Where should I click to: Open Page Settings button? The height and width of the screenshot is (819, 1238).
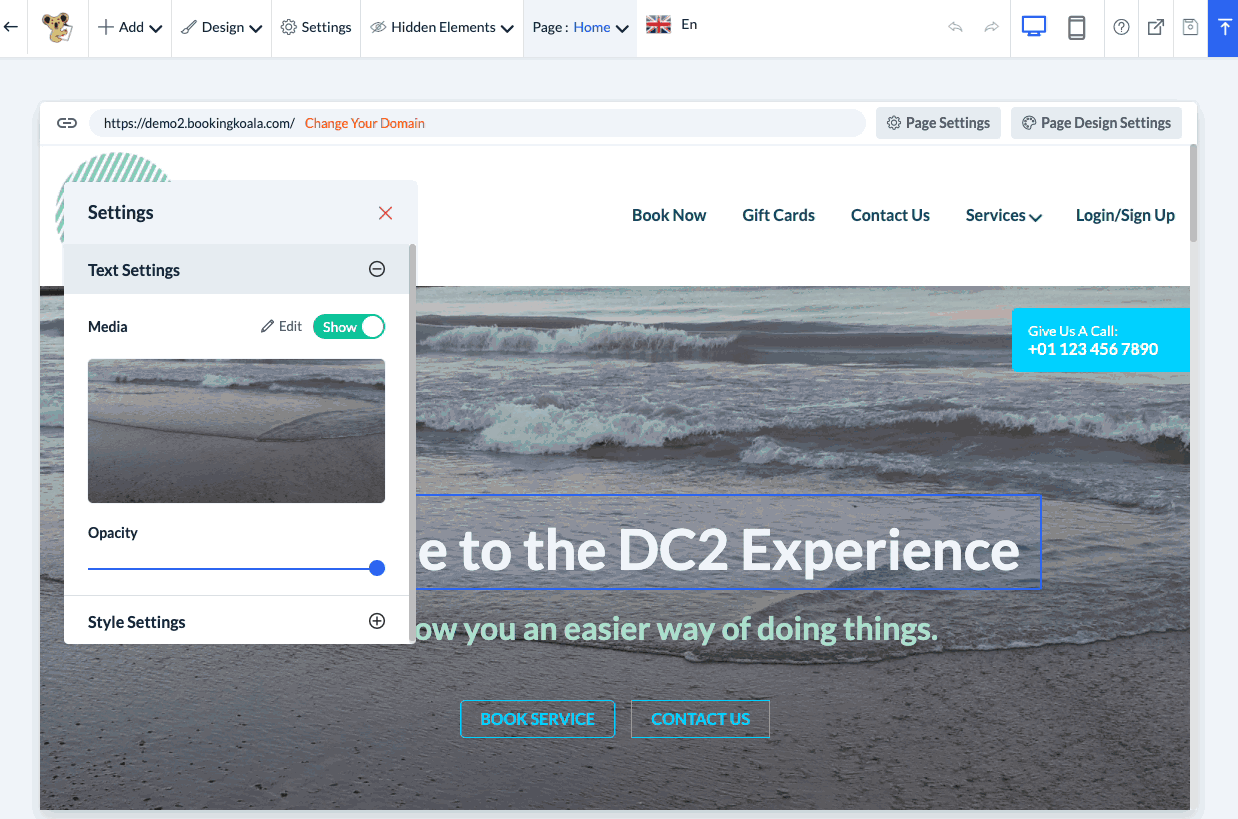(x=938, y=123)
